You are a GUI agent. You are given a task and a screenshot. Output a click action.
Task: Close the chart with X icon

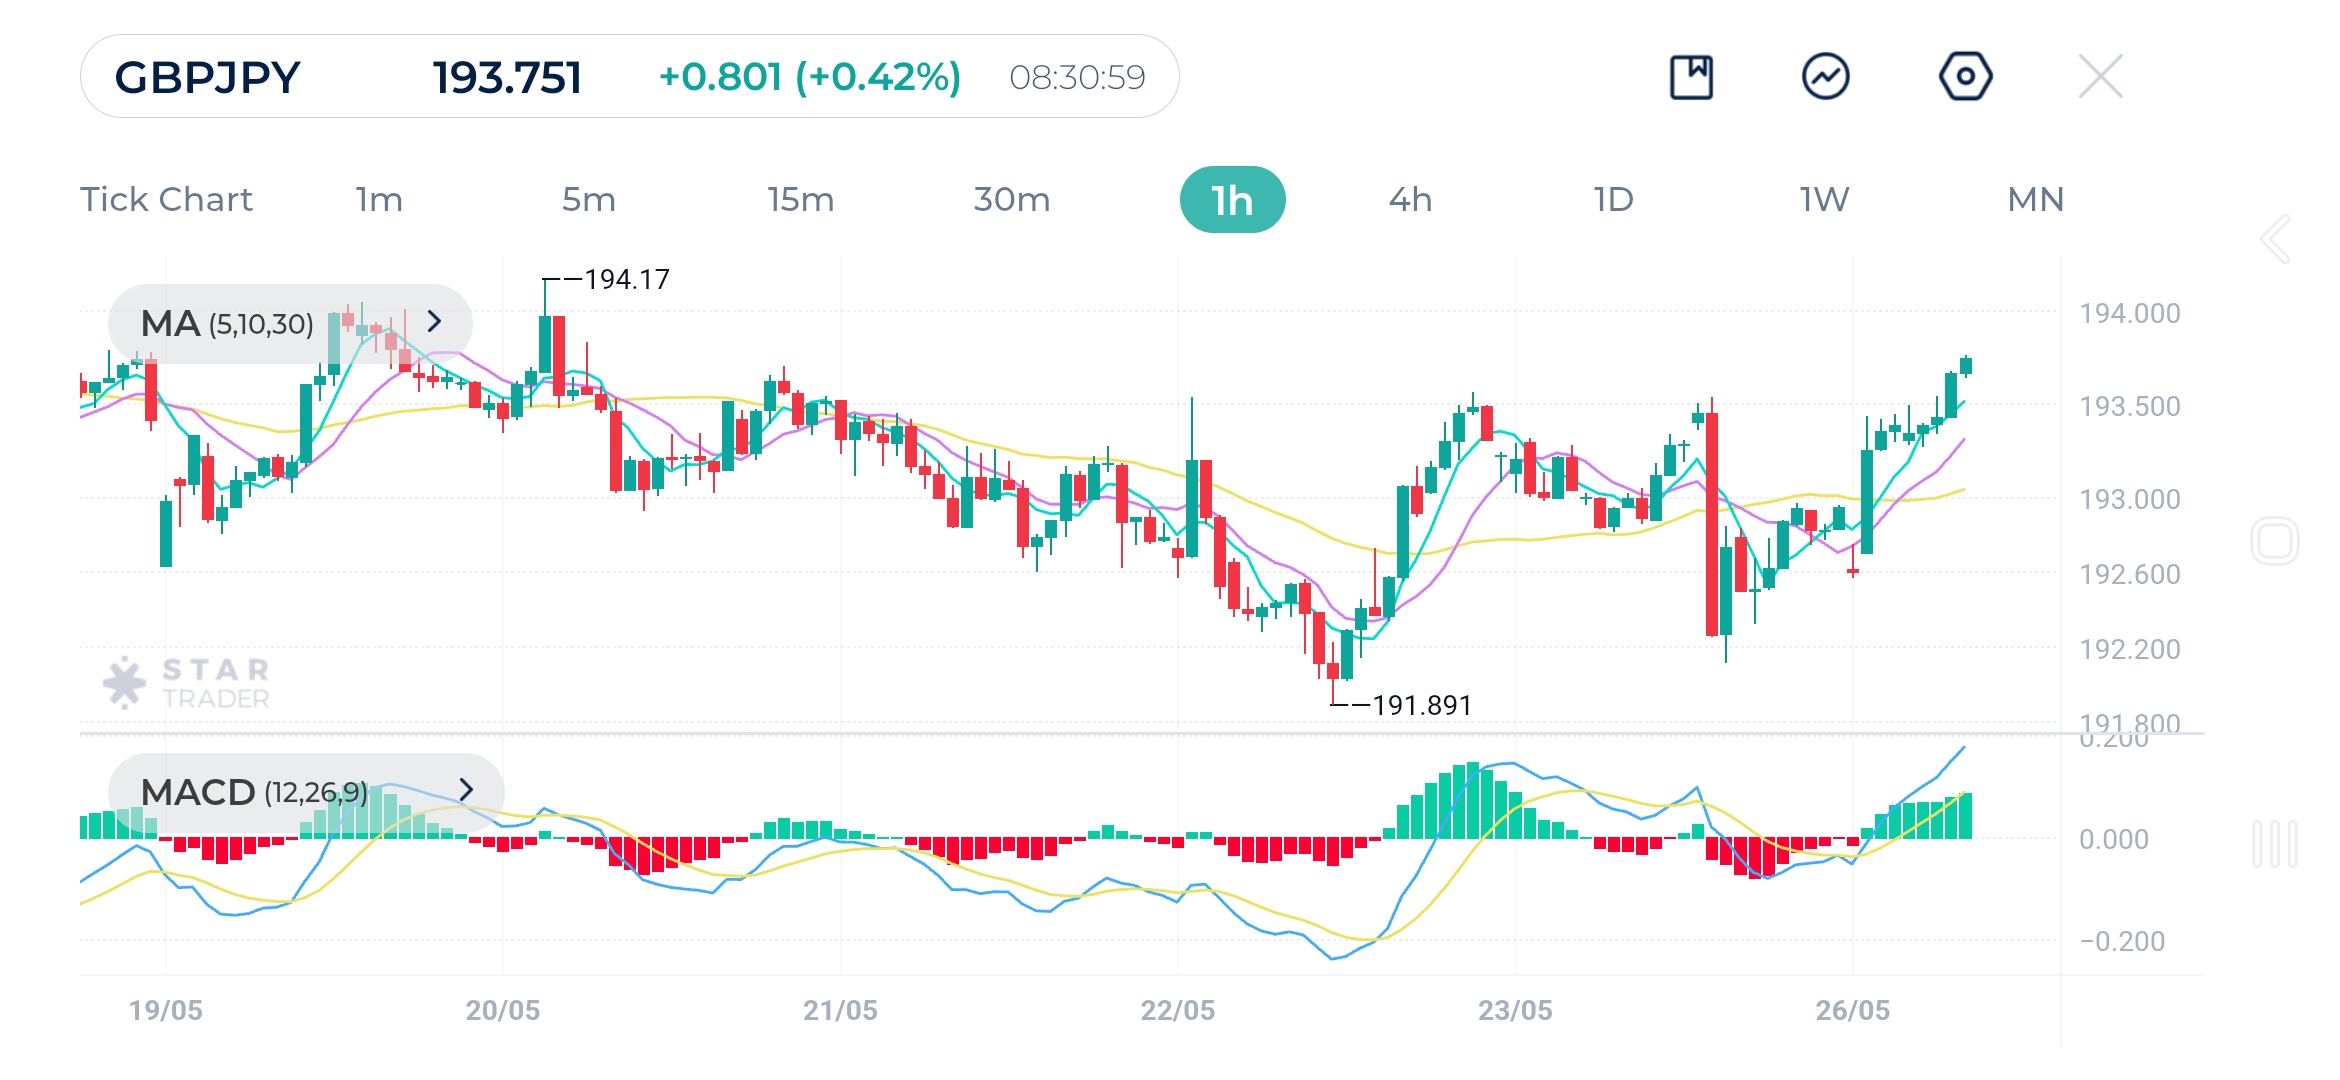click(2100, 77)
